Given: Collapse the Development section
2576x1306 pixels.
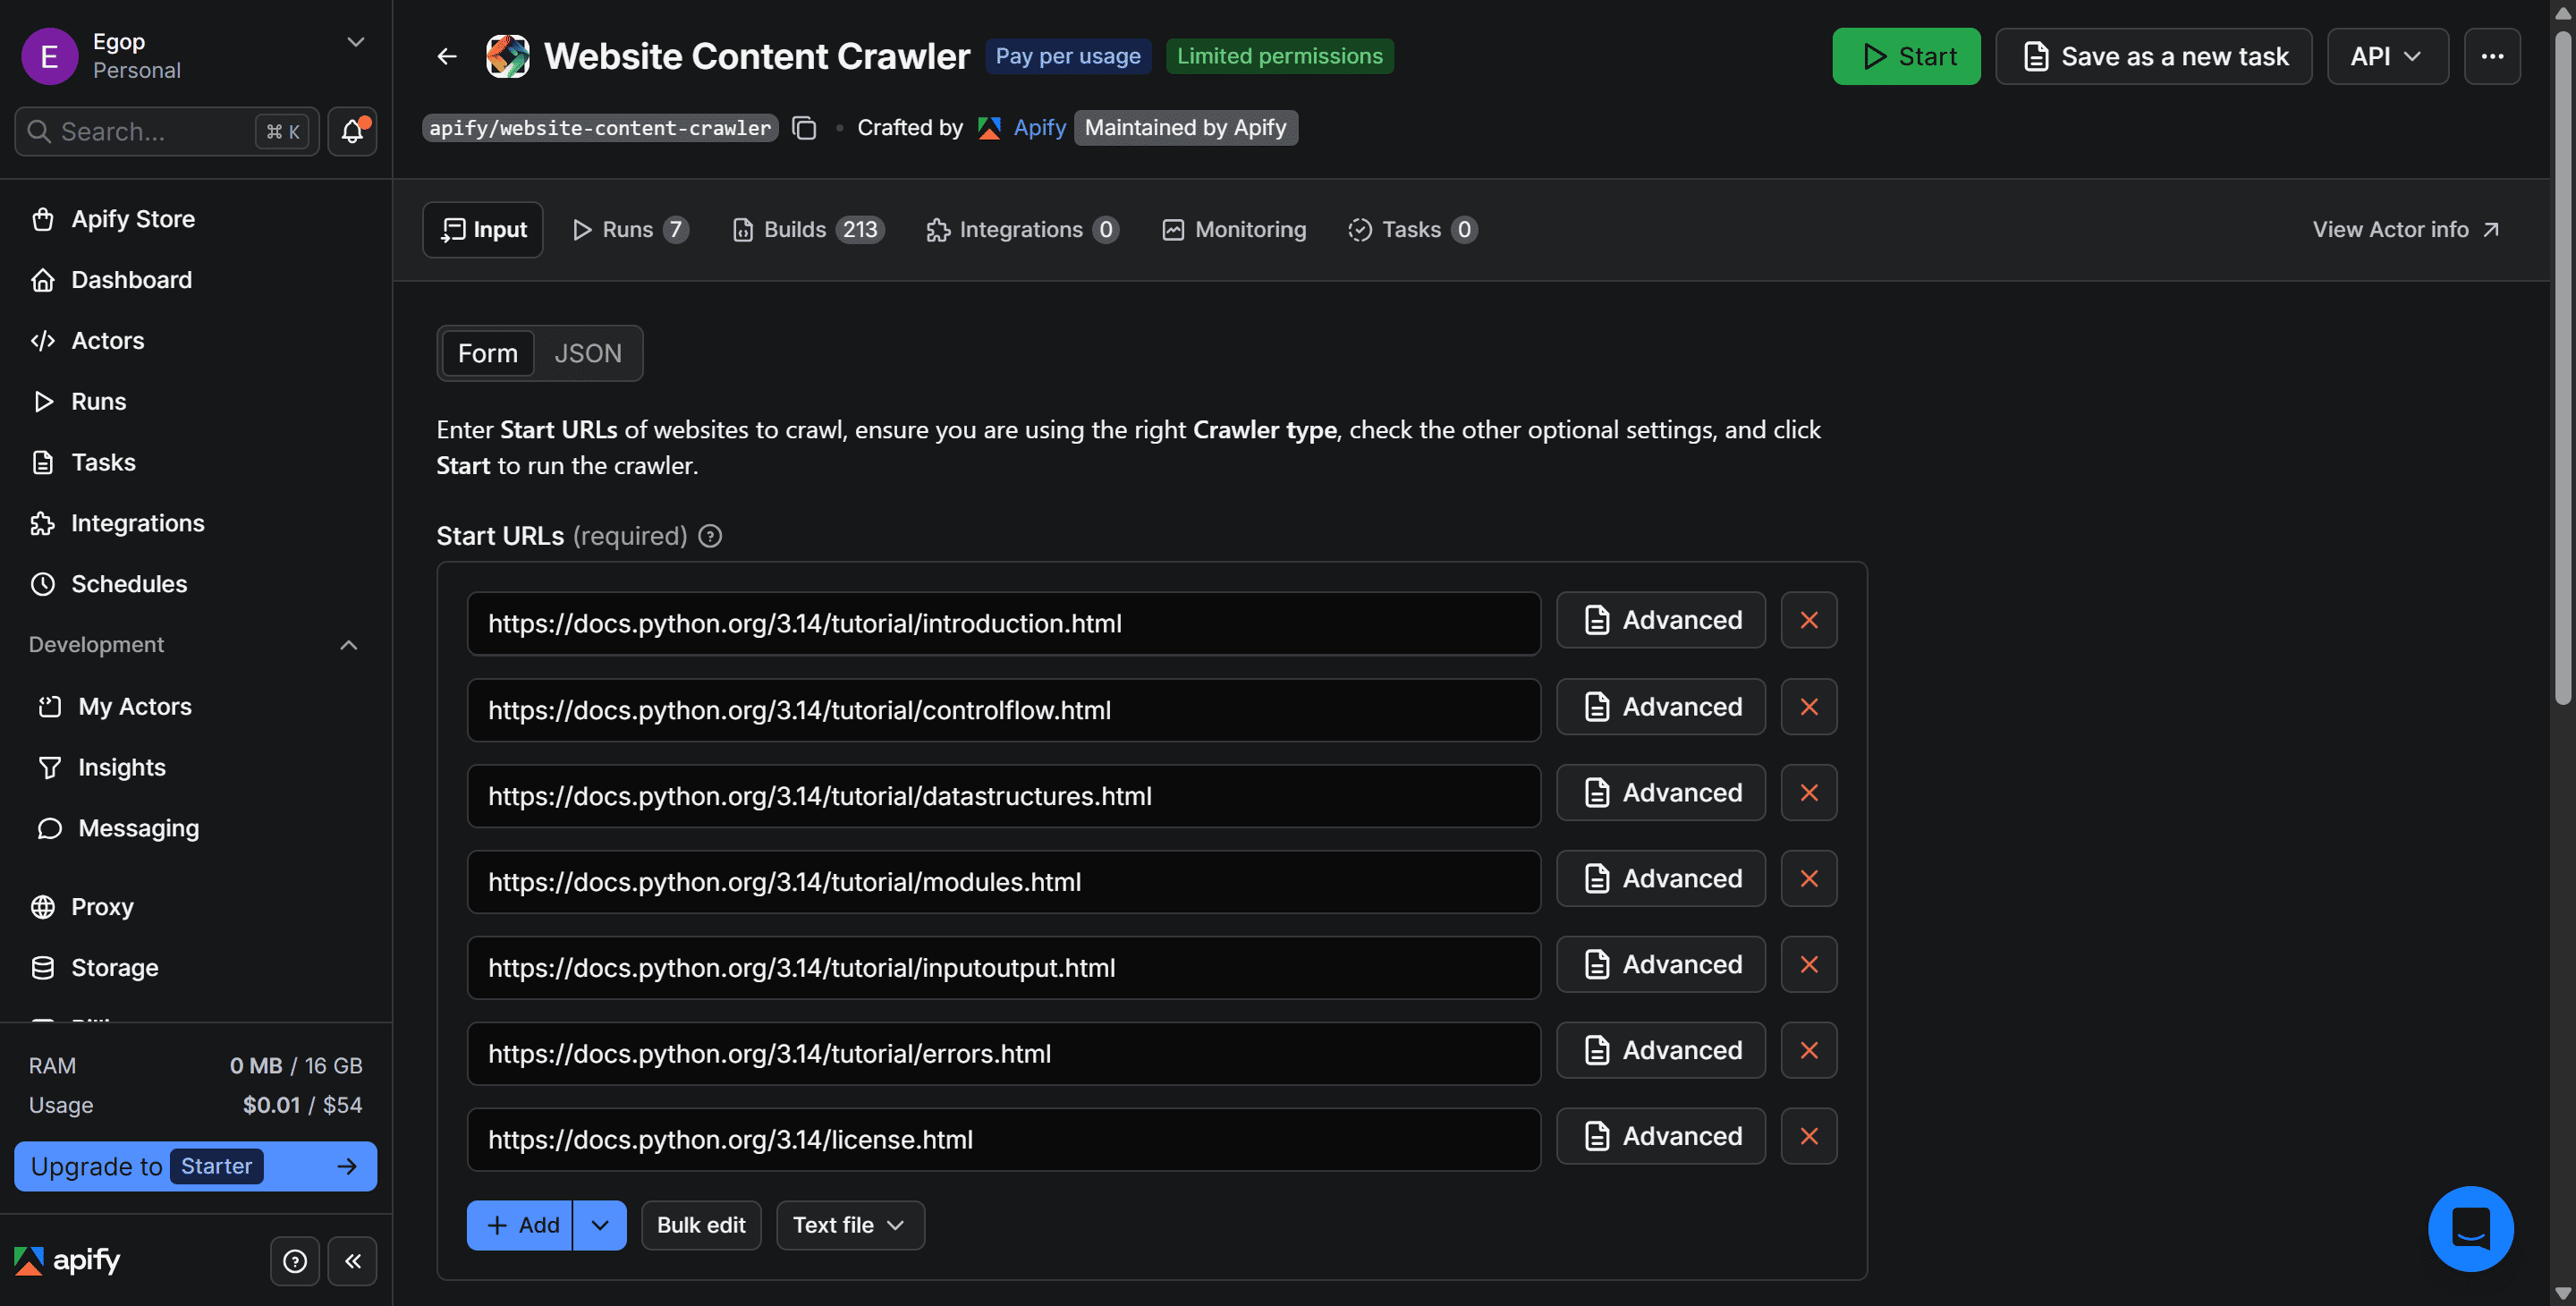Looking at the screenshot, I should click(x=348, y=645).
